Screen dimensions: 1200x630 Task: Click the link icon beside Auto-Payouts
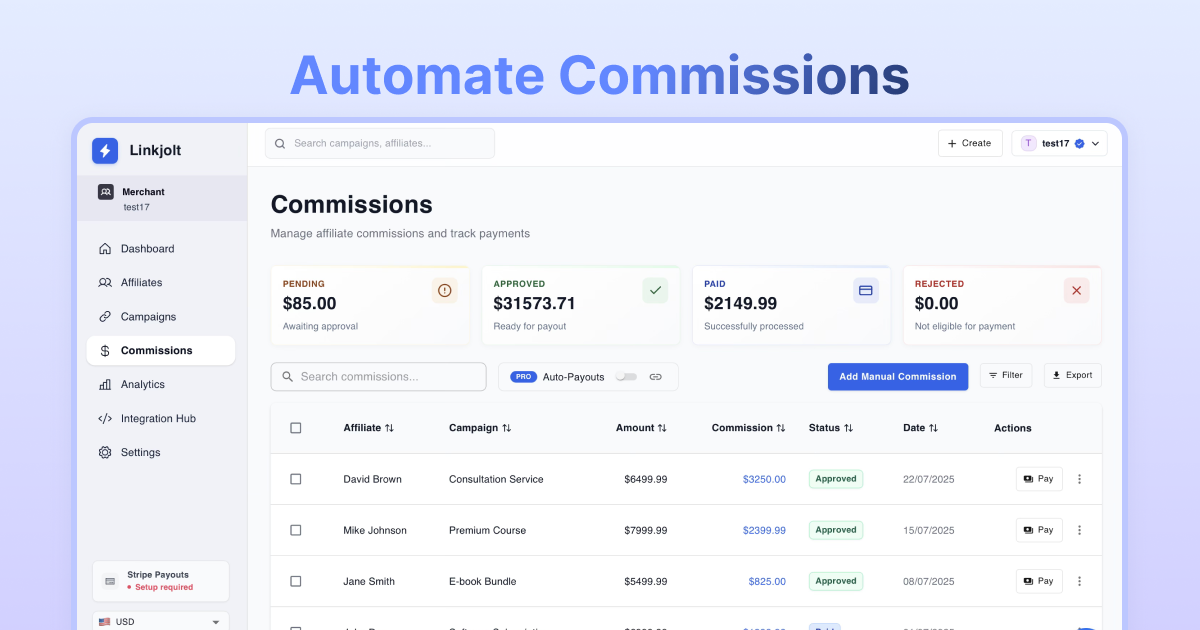(x=656, y=377)
